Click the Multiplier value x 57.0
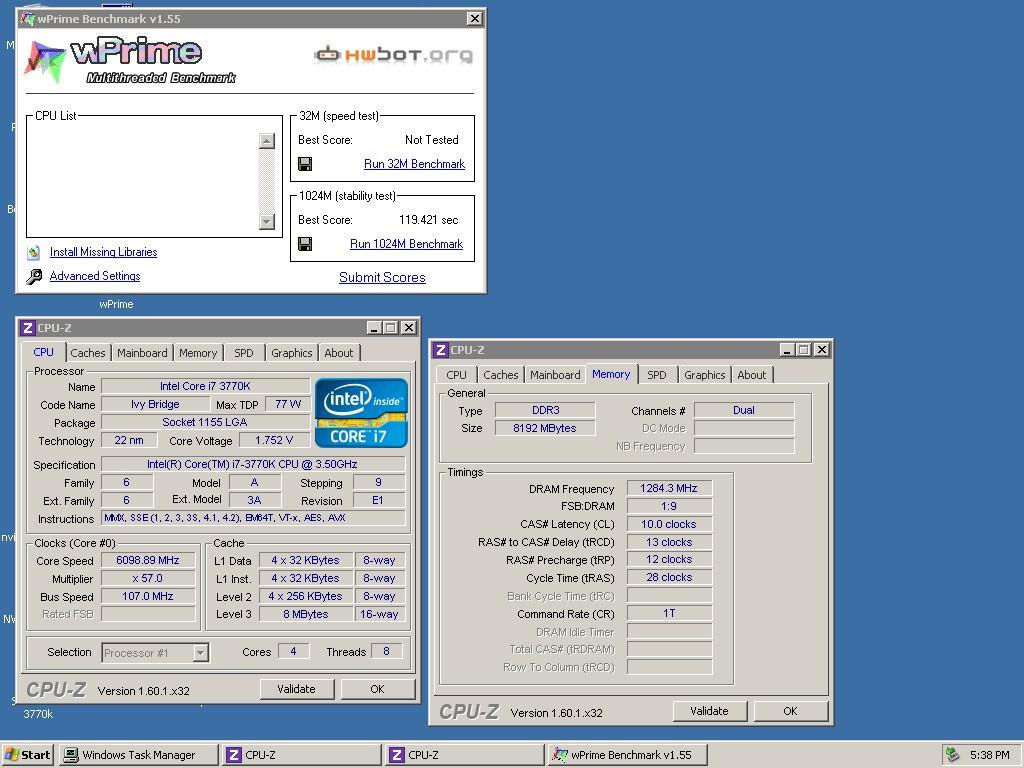This screenshot has width=1024, height=768. [148, 579]
